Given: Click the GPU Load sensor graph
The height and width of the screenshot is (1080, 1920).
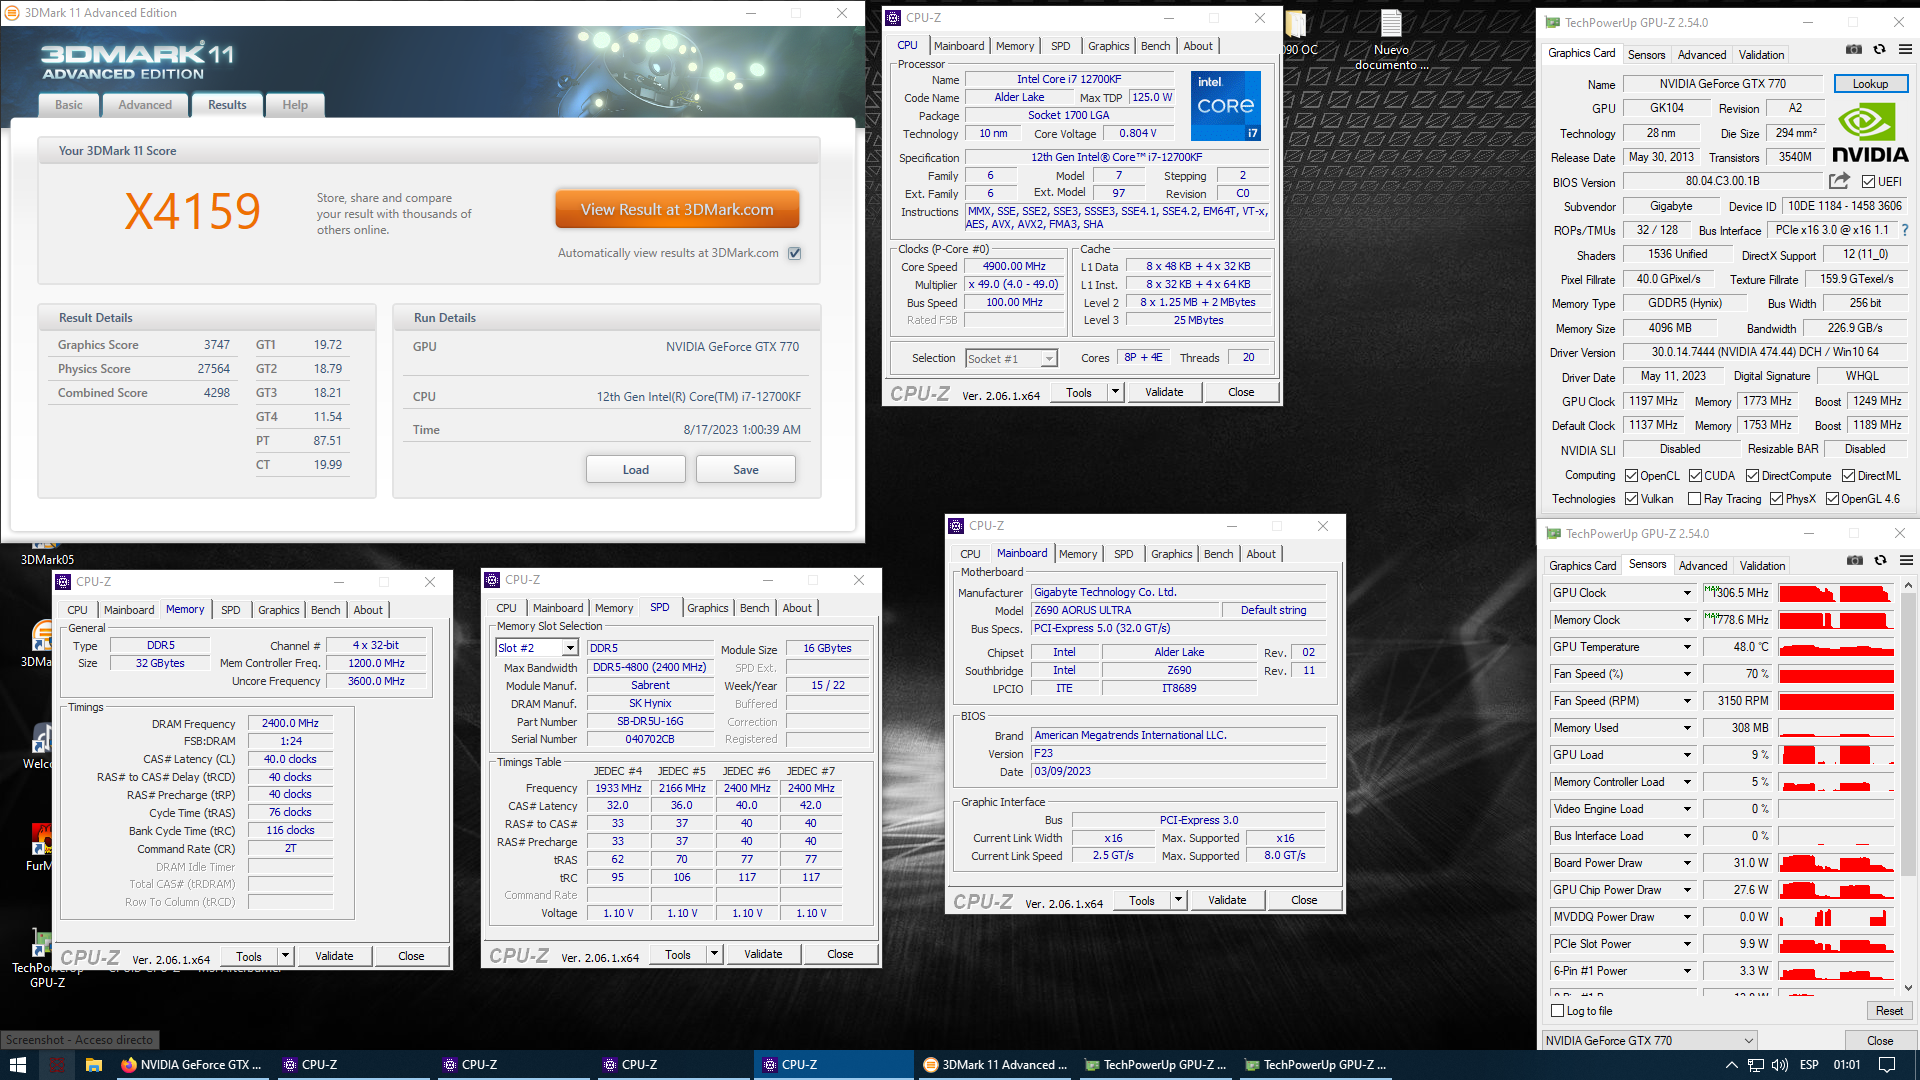Looking at the screenshot, I should 1836,755.
